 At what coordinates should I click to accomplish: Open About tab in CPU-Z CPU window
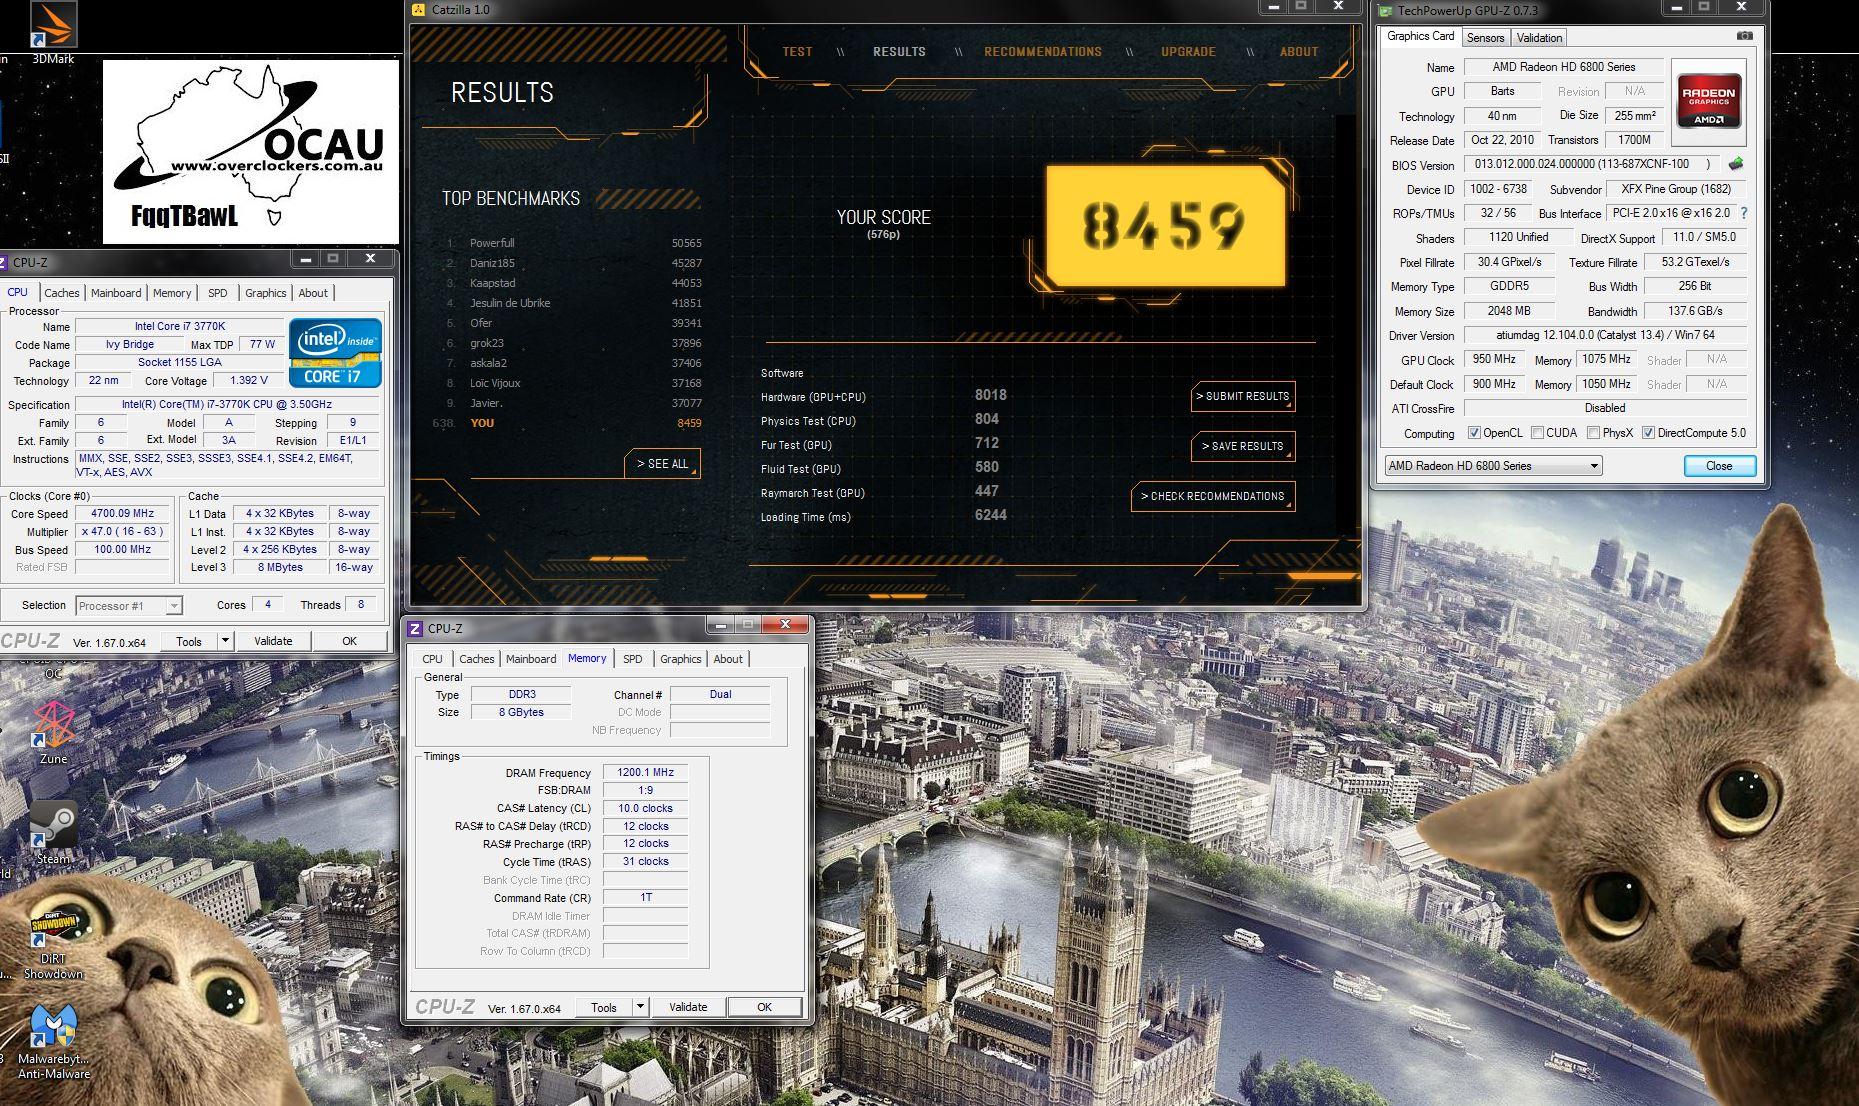tap(313, 293)
